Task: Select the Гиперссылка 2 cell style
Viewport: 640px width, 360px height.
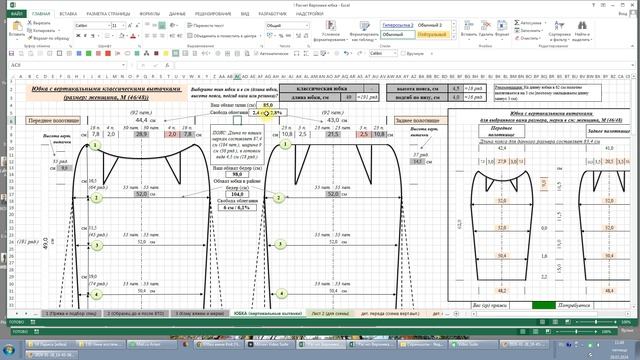Action: point(398,25)
